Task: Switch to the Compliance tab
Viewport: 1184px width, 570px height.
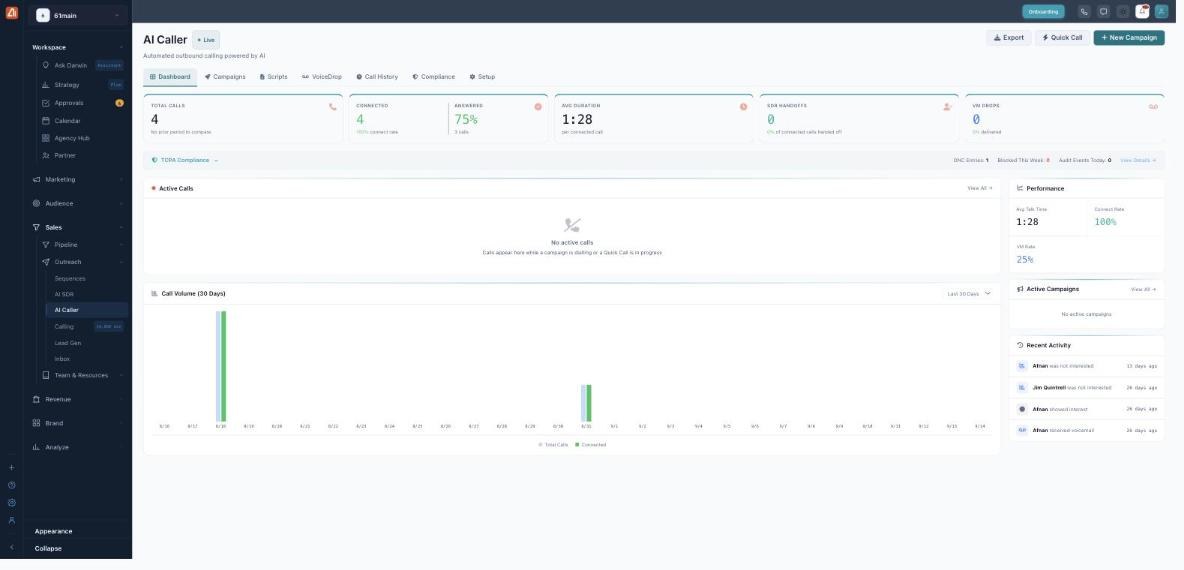Action: click(433, 77)
